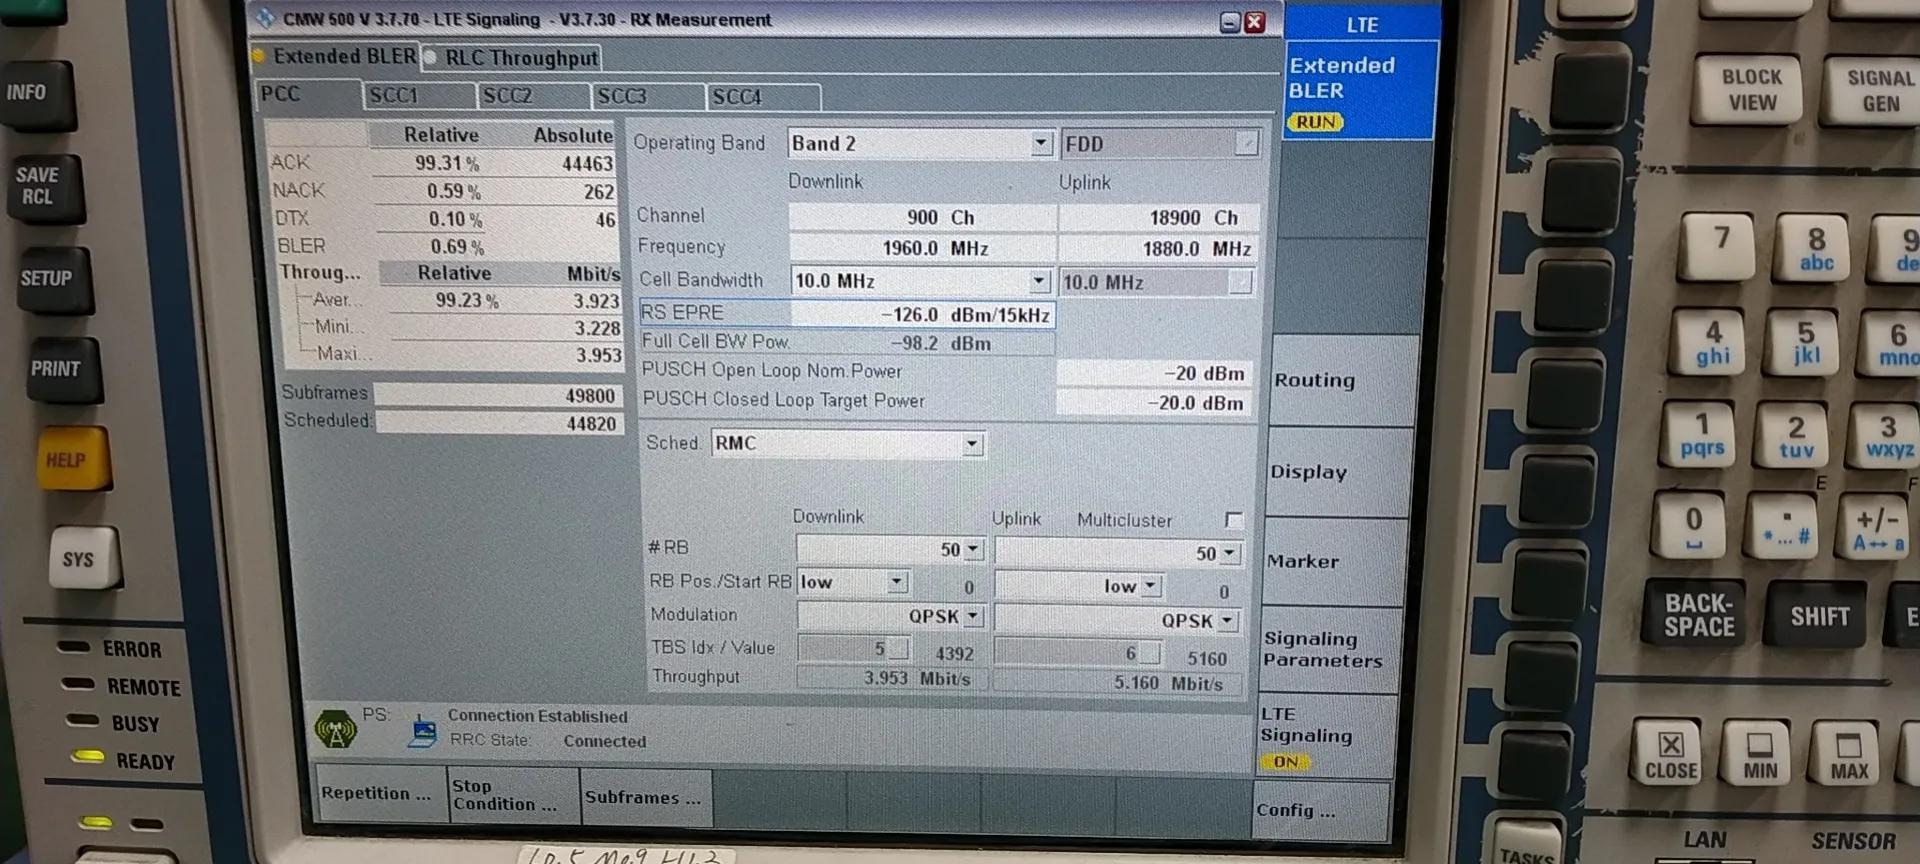Screen dimensions: 1920x864
Task: Open the SCC4 carrier tab
Action: click(x=764, y=97)
